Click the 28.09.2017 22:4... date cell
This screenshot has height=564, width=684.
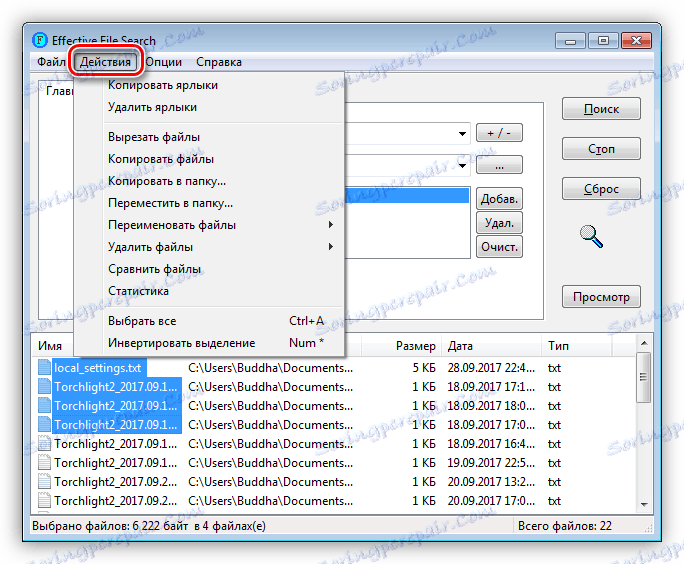coord(491,368)
